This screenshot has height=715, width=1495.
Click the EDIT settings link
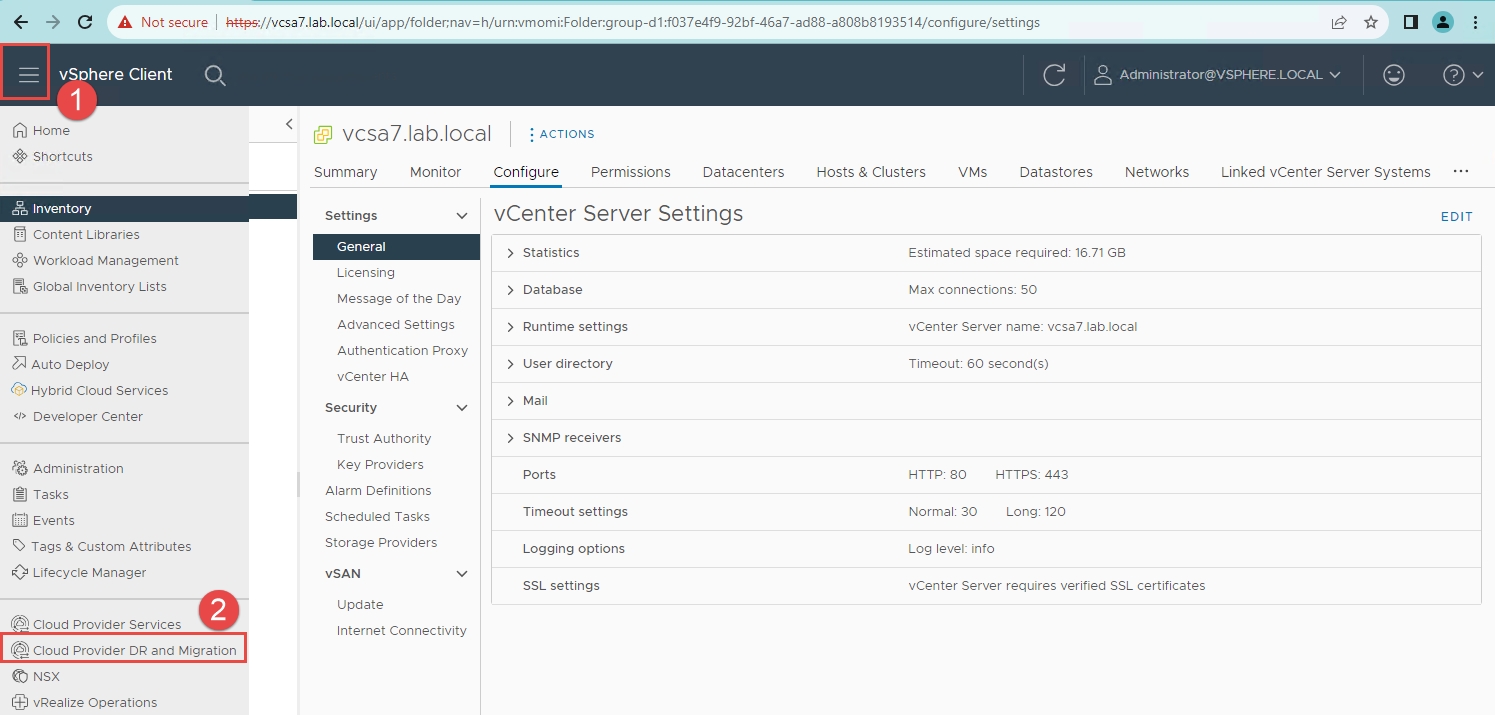(x=1456, y=217)
